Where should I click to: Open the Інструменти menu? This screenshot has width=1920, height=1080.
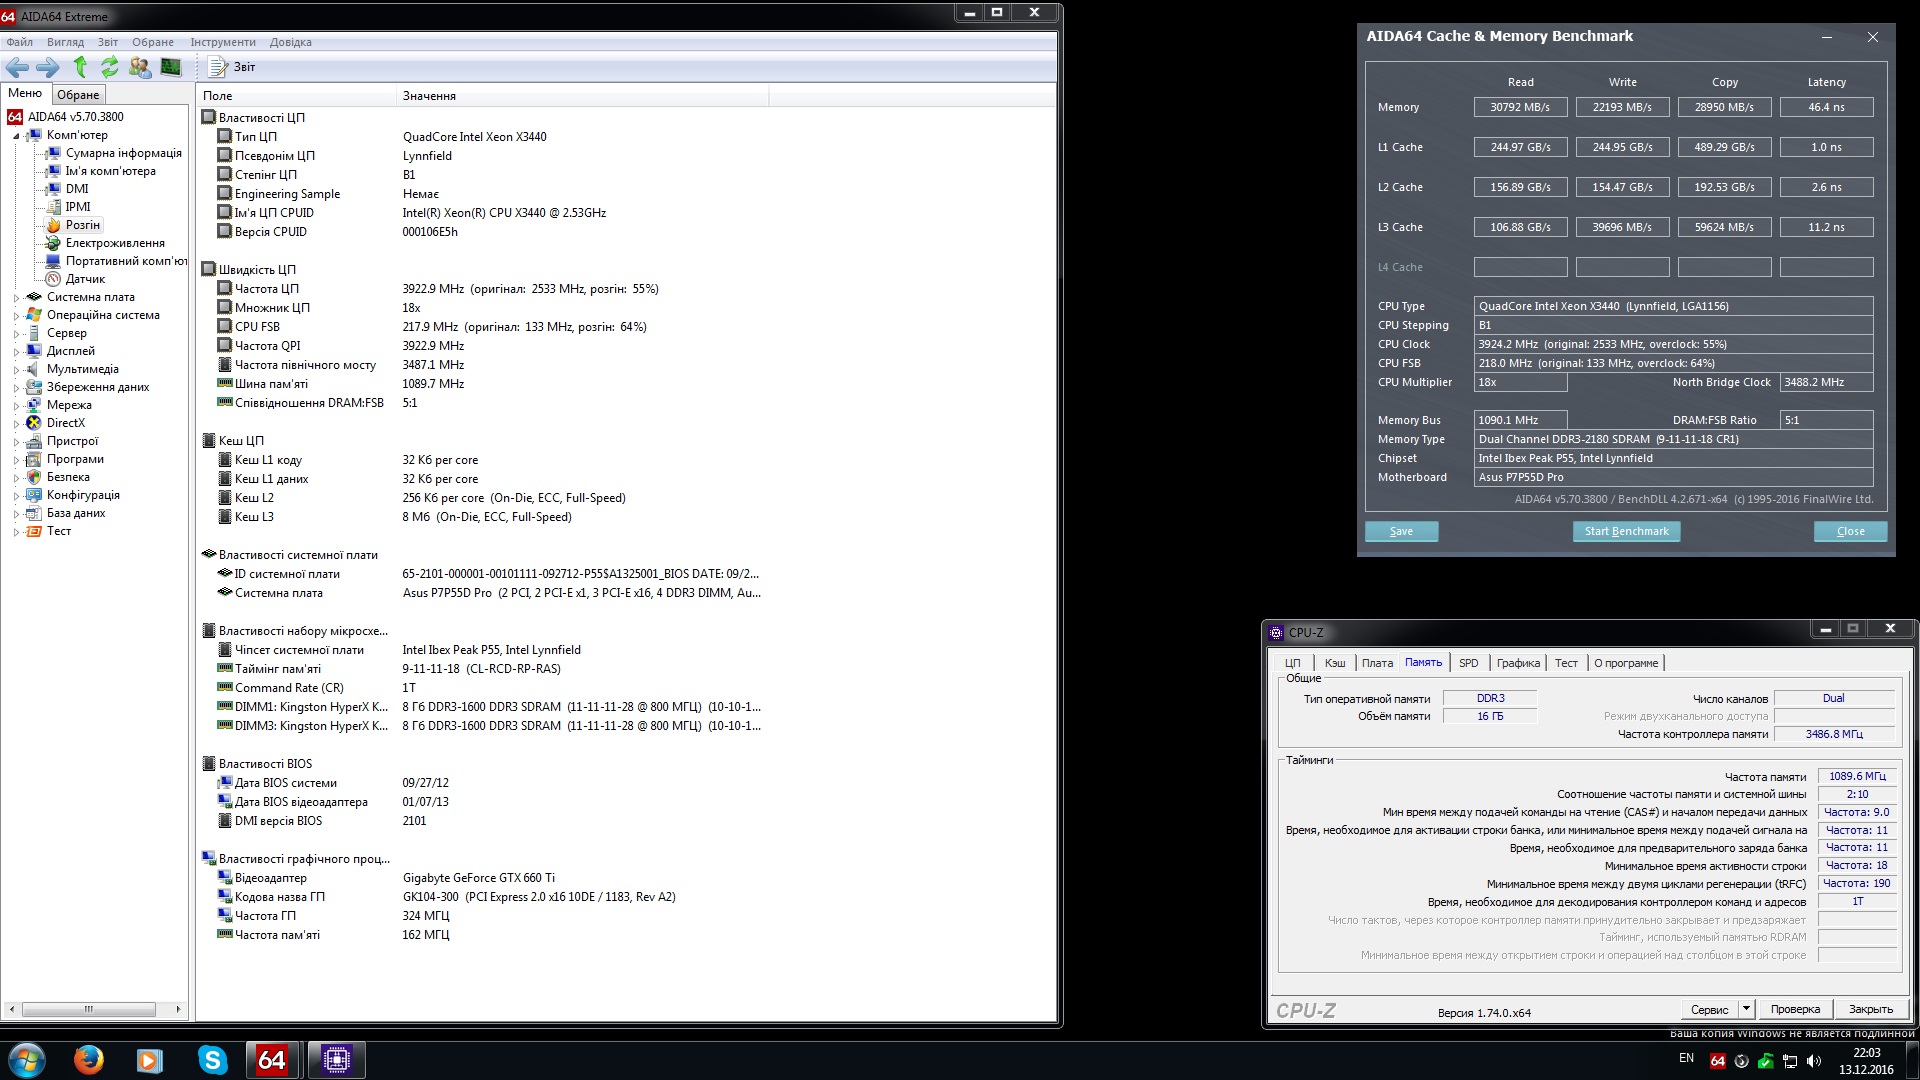pyautogui.click(x=223, y=42)
